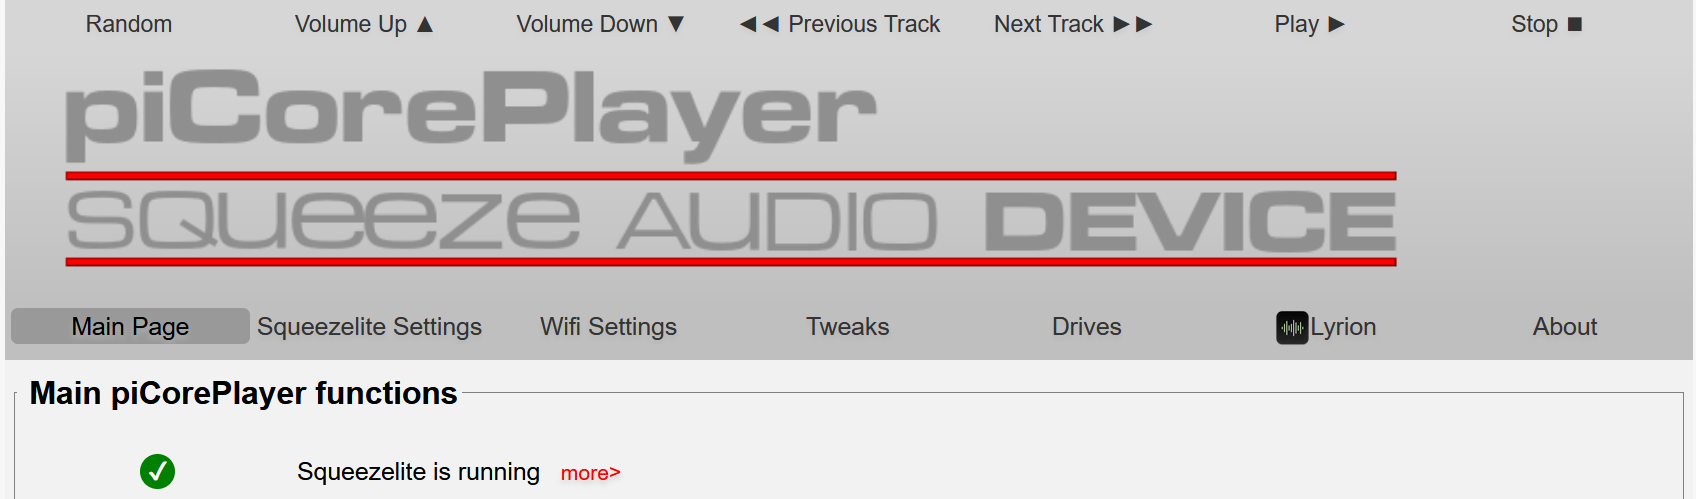1696x499 pixels.
Task: Click the Stop square icon
Action: point(1575,24)
